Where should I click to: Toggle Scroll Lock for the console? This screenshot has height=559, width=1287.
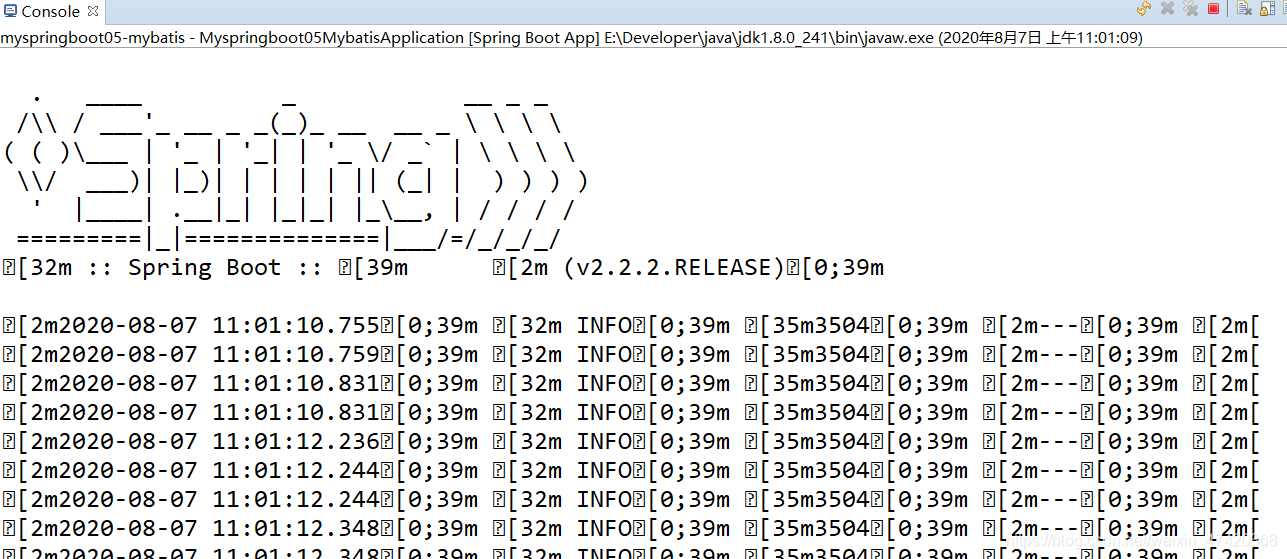[1267, 9]
